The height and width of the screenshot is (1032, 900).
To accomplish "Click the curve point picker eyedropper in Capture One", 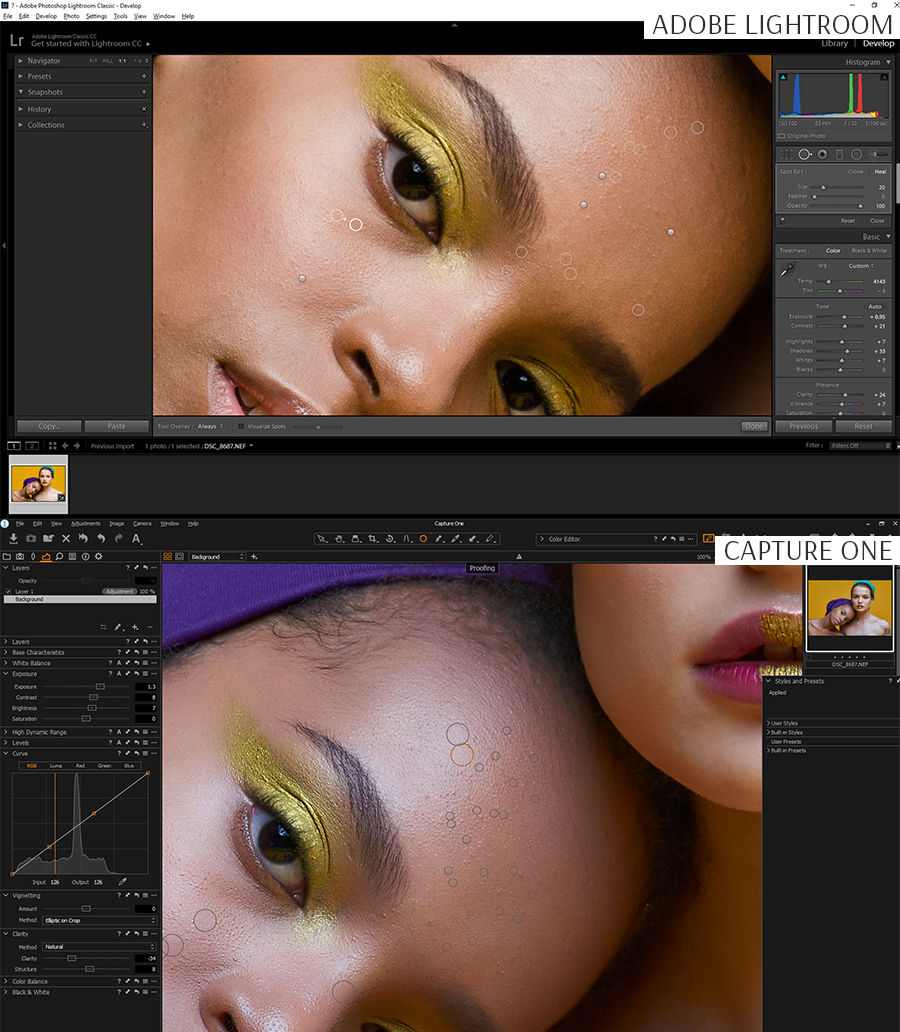I will click(x=122, y=882).
